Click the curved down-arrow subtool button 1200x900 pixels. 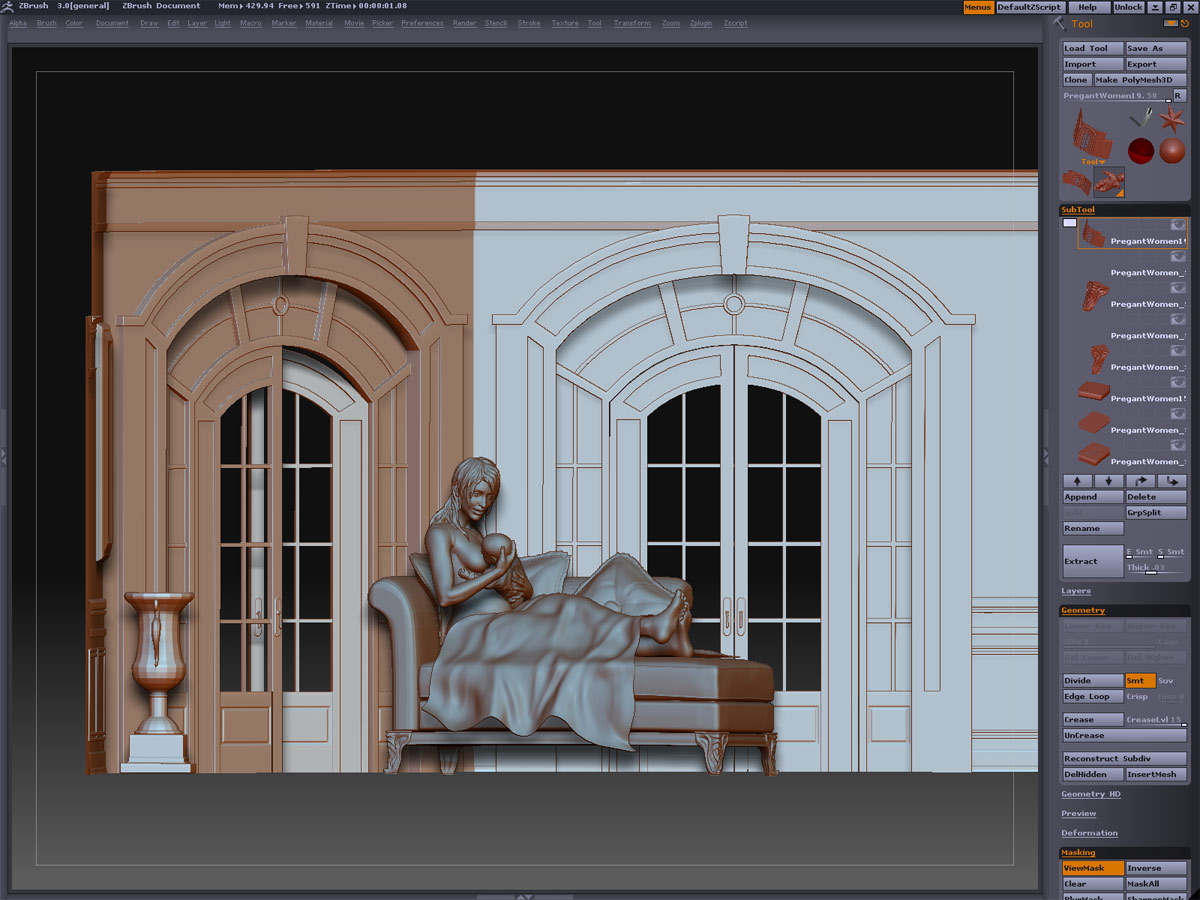coord(1172,481)
